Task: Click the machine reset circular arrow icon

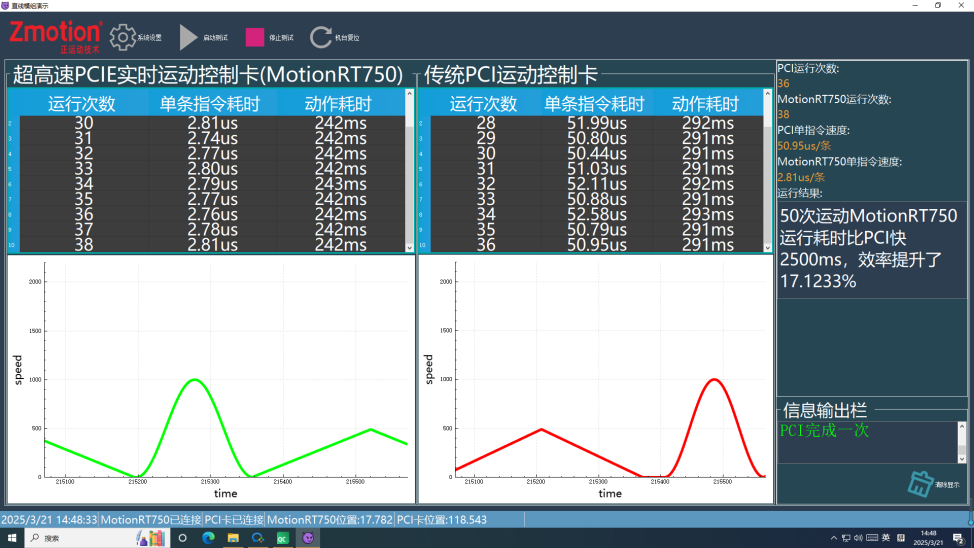Action: (x=321, y=37)
